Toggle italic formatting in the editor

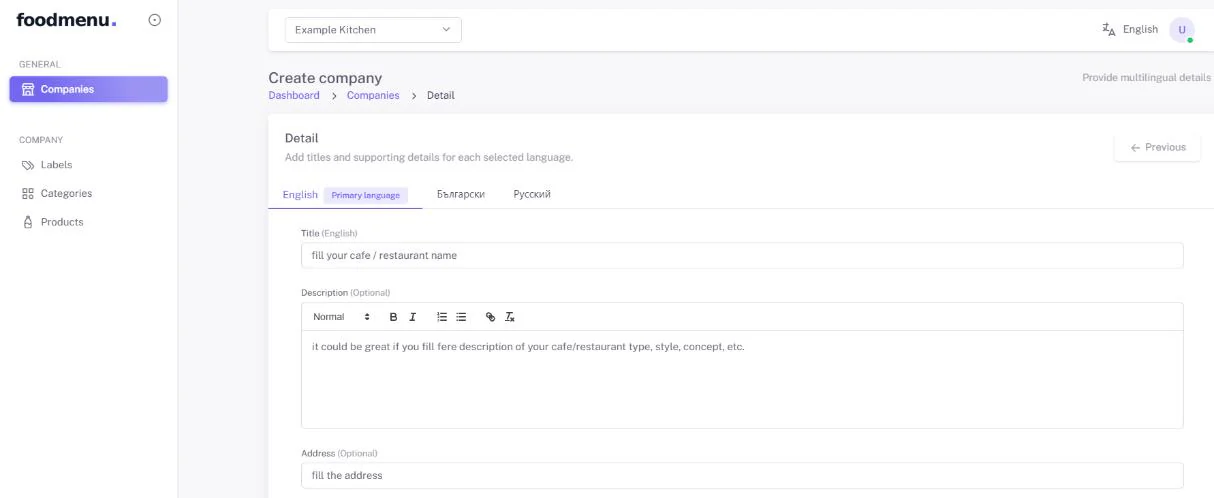[x=412, y=317]
